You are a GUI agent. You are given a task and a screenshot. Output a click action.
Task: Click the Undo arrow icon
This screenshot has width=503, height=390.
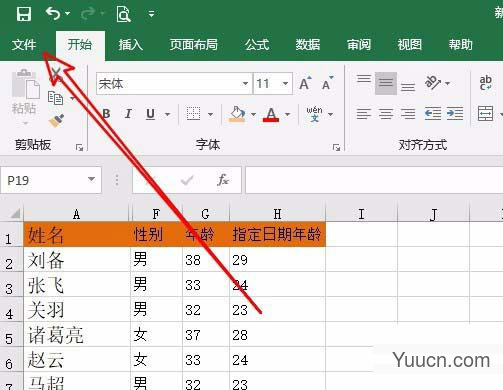pos(53,13)
